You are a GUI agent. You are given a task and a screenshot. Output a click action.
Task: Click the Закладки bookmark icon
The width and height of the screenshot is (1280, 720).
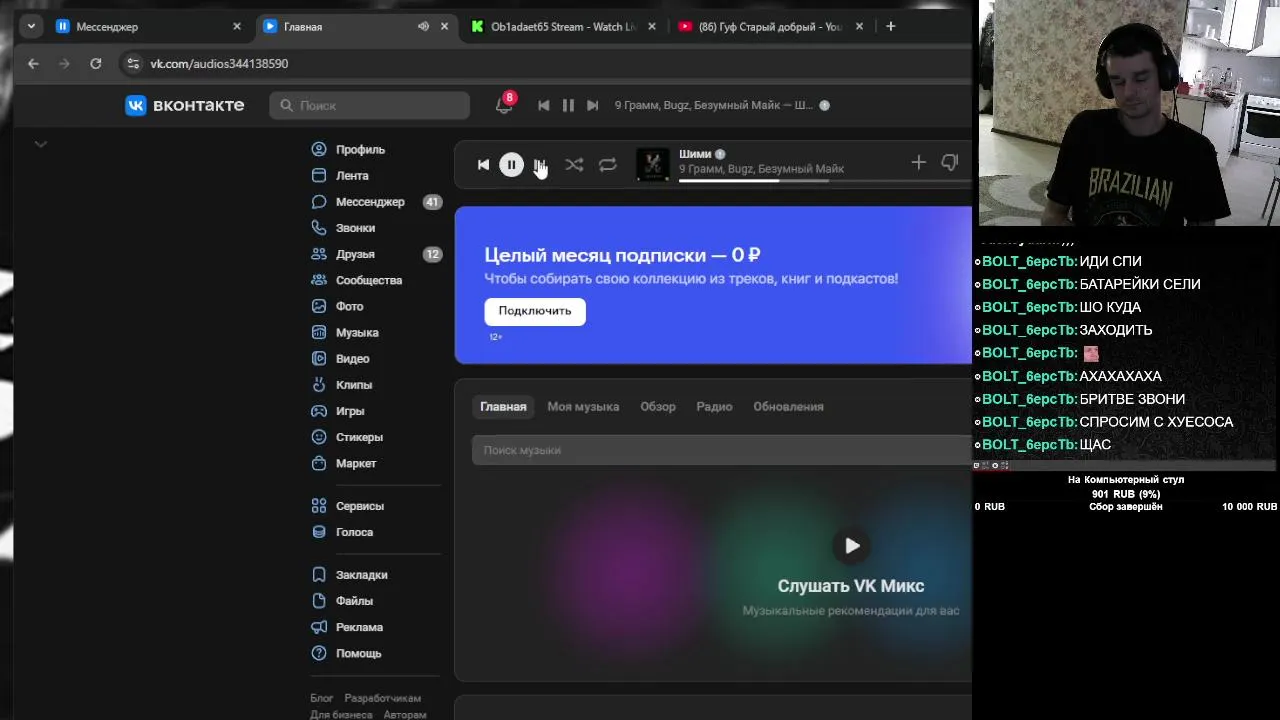319,575
